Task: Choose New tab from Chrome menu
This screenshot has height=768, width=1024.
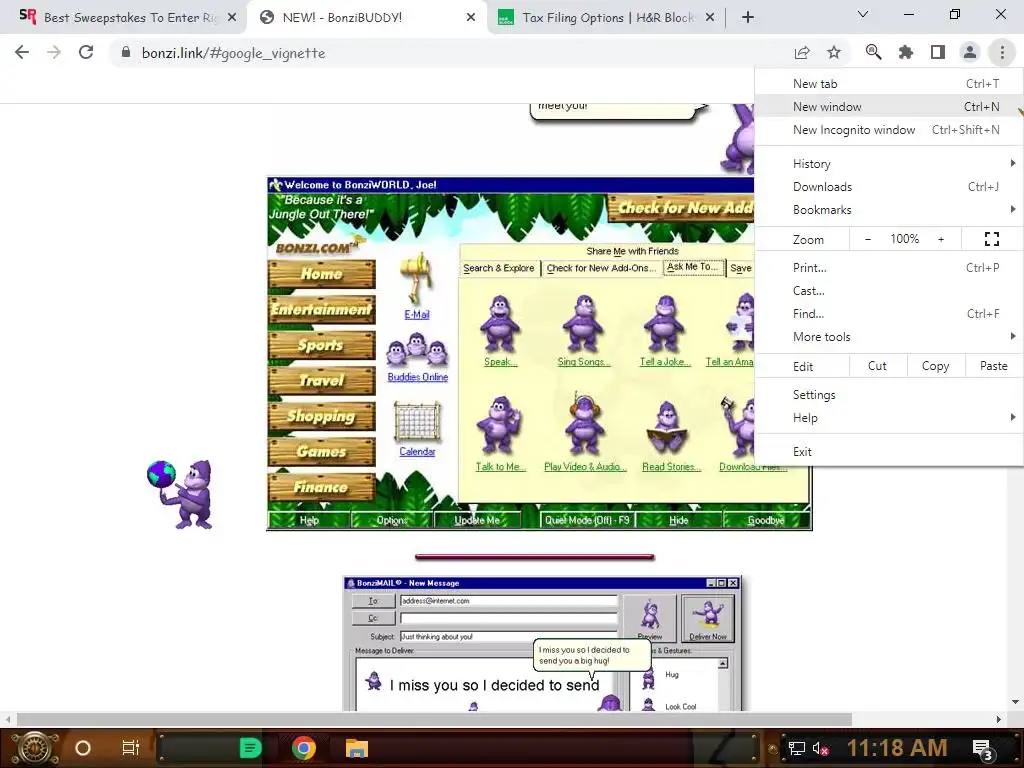Action: (x=889, y=84)
